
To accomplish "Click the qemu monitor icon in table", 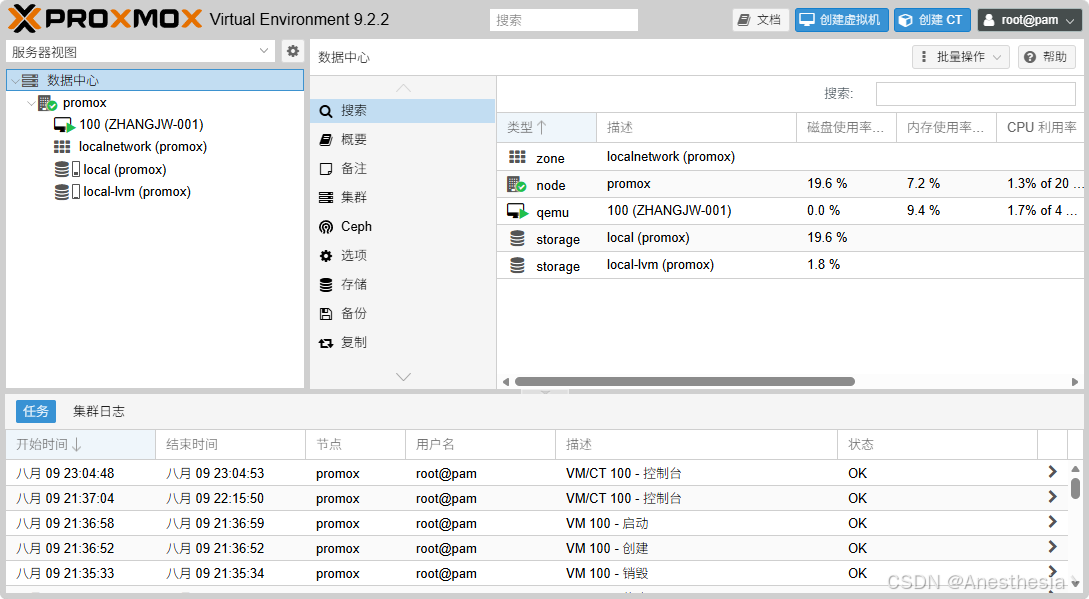I will [517, 211].
